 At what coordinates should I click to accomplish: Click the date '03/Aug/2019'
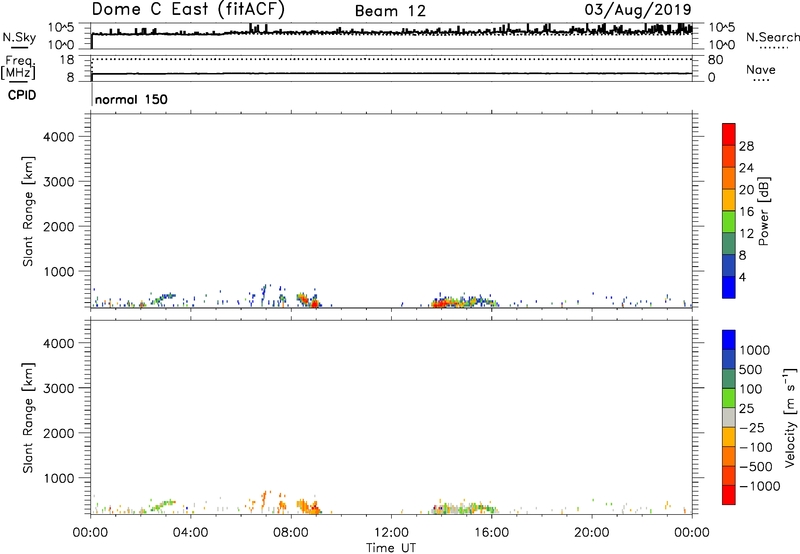[638, 10]
